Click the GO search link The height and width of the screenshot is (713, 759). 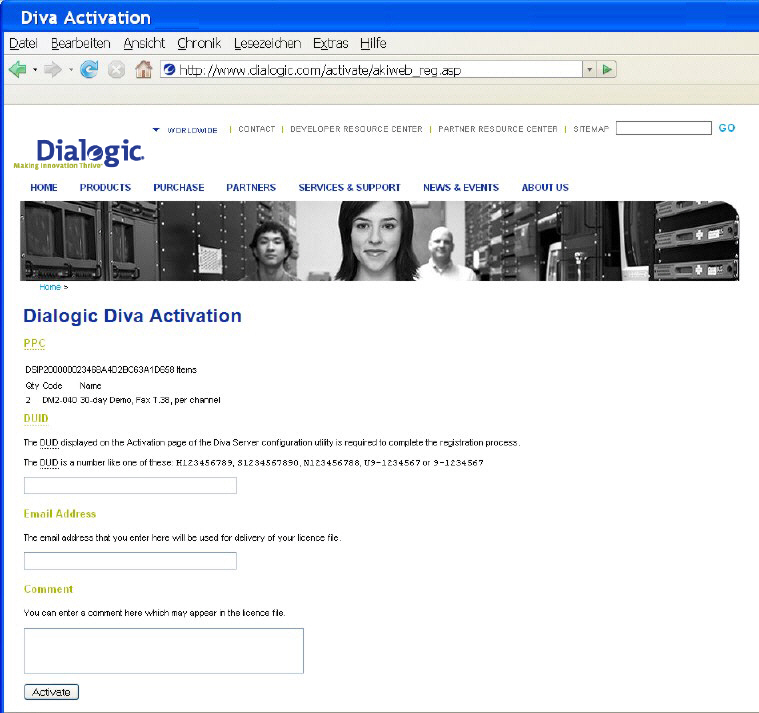[727, 128]
